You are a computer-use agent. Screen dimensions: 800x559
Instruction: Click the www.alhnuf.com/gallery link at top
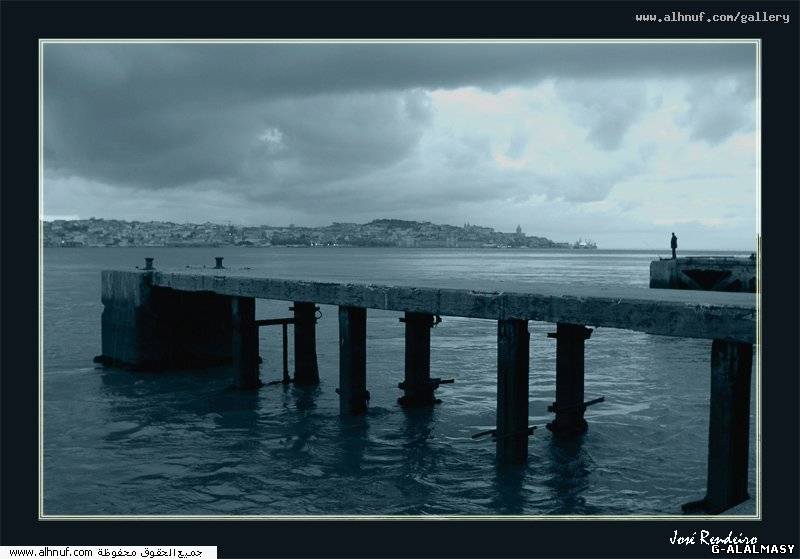pyautogui.click(x=712, y=17)
